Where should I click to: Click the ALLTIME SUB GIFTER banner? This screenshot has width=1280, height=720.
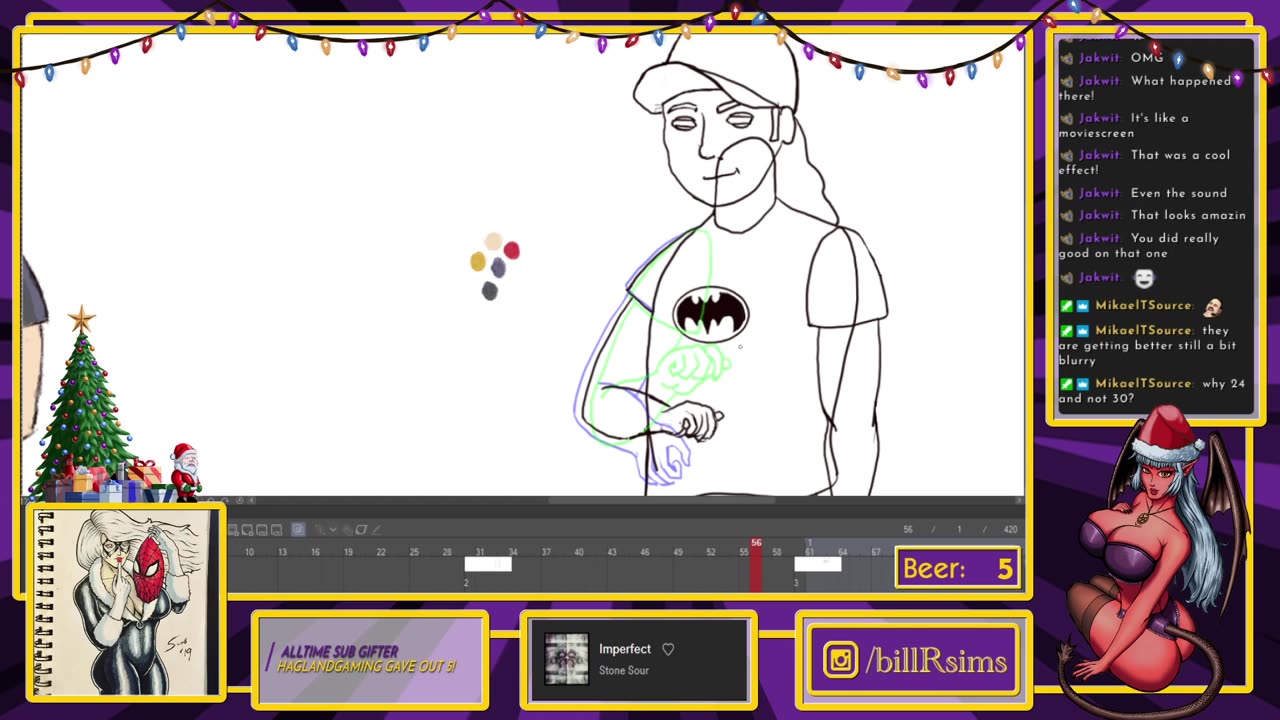pos(370,659)
